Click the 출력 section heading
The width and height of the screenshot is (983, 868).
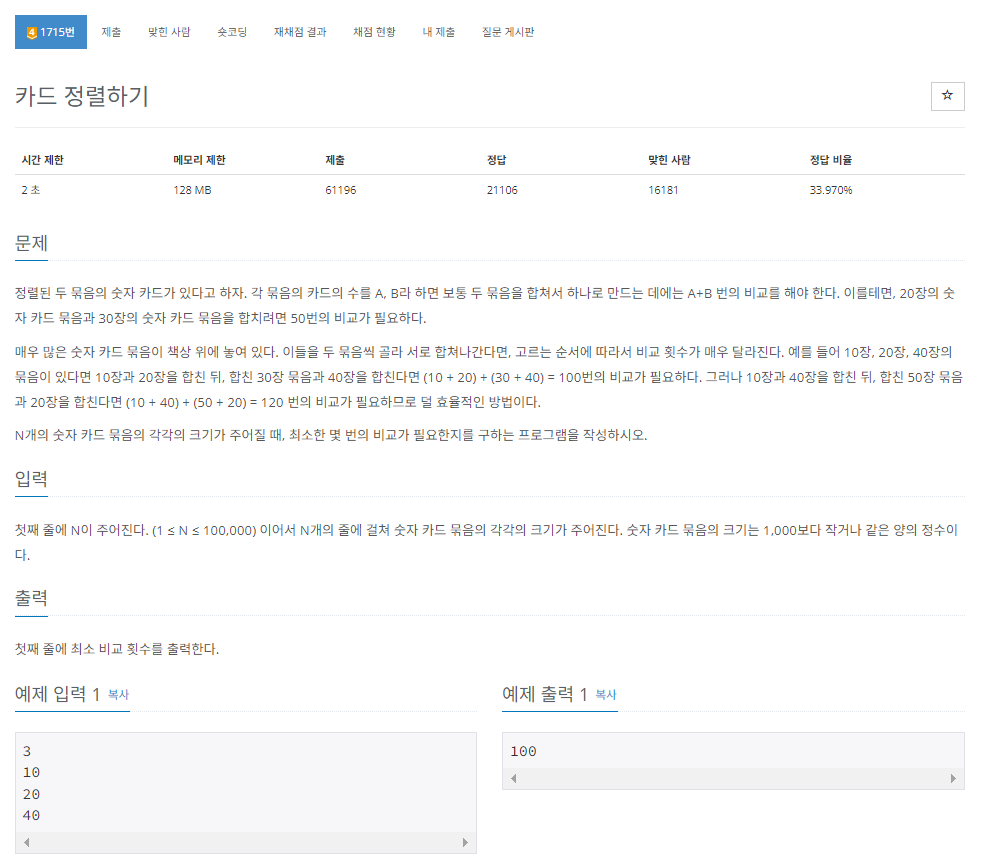point(31,598)
